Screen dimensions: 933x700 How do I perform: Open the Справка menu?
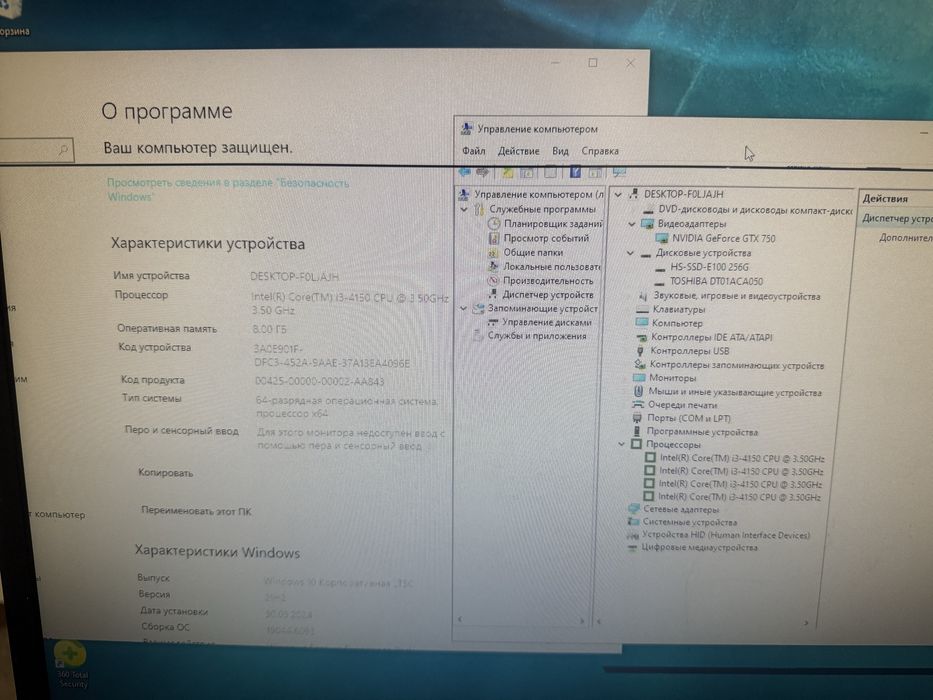[x=600, y=151]
